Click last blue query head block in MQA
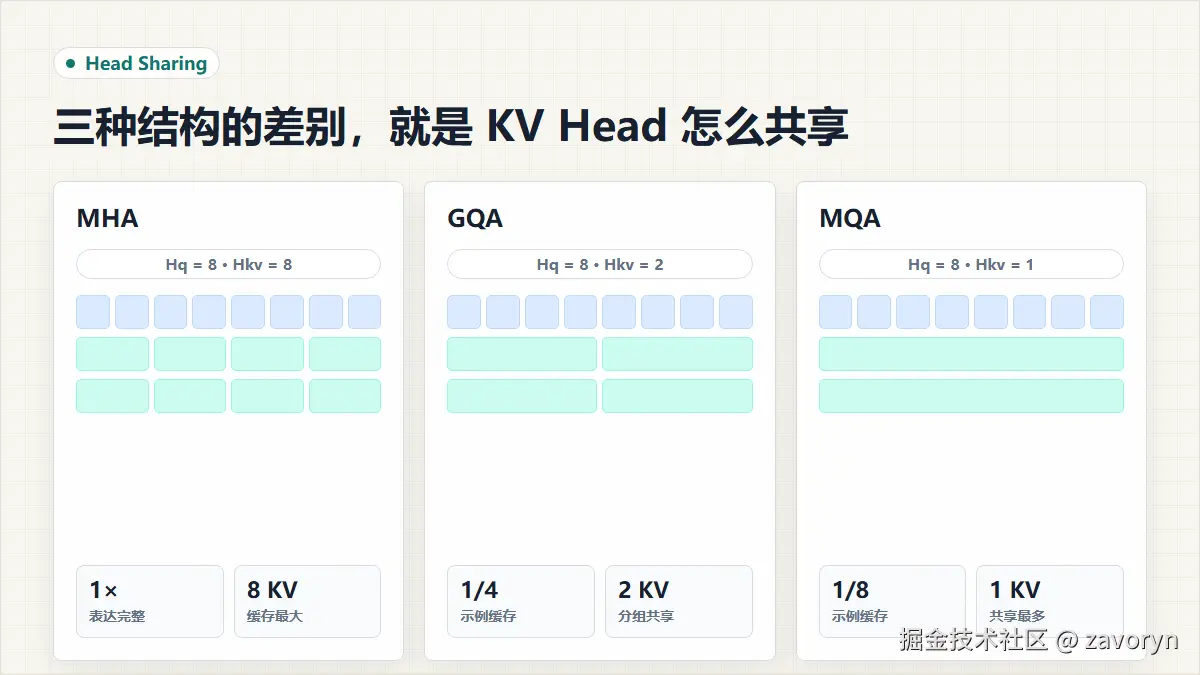Viewport: 1200px width, 675px height. tap(1107, 312)
